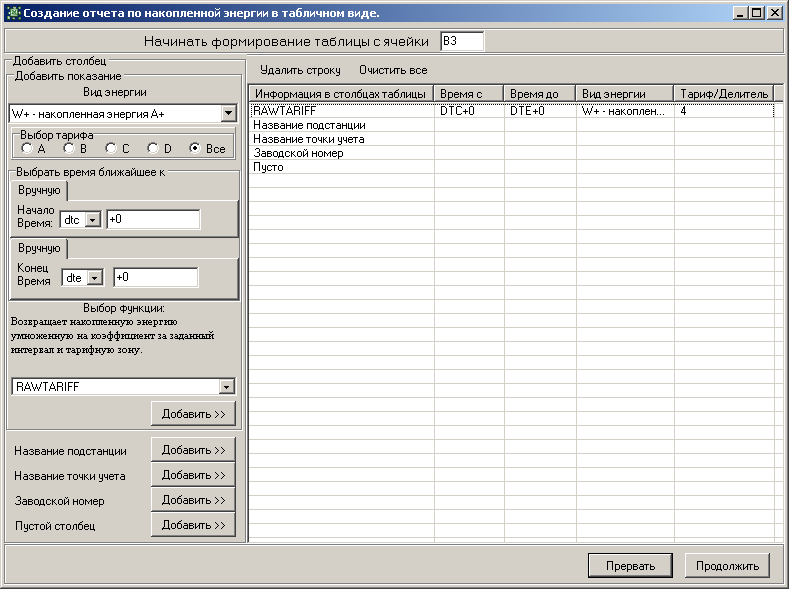Add 'Заводской номер' column with Добавить
The height and width of the screenshot is (589, 789).
click(193, 500)
